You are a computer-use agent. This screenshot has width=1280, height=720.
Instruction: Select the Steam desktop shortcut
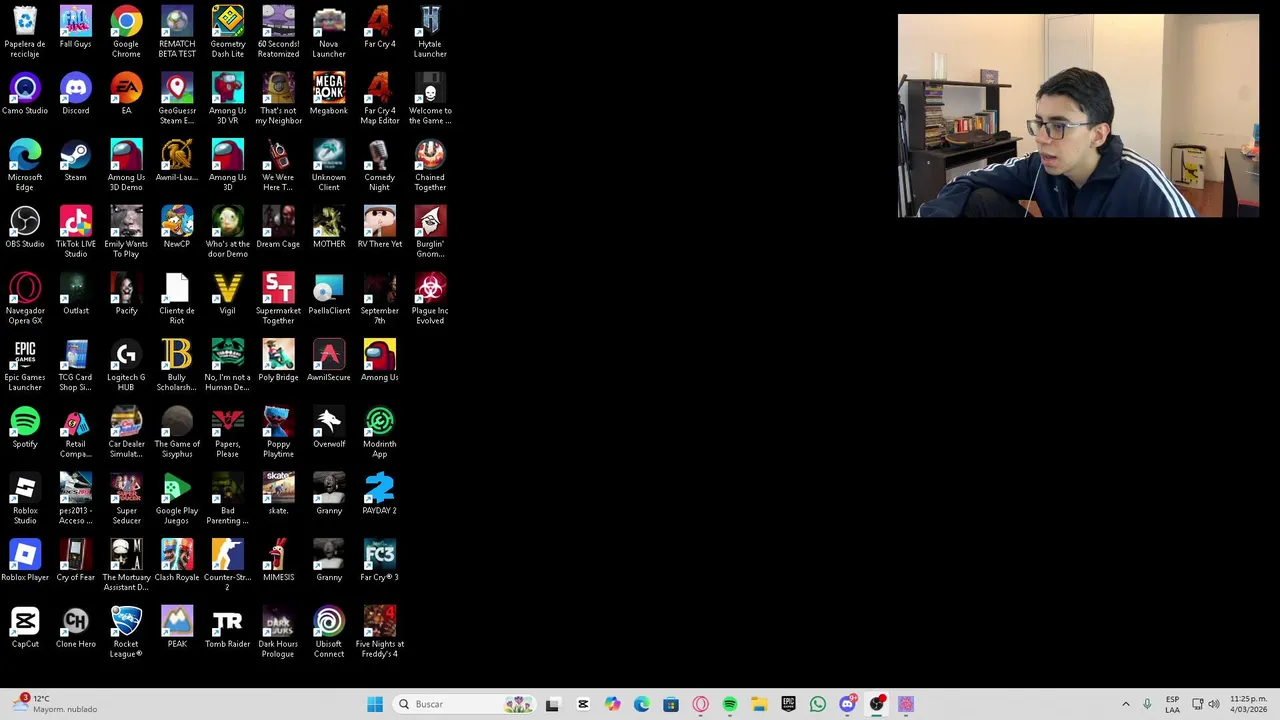[x=75, y=161]
